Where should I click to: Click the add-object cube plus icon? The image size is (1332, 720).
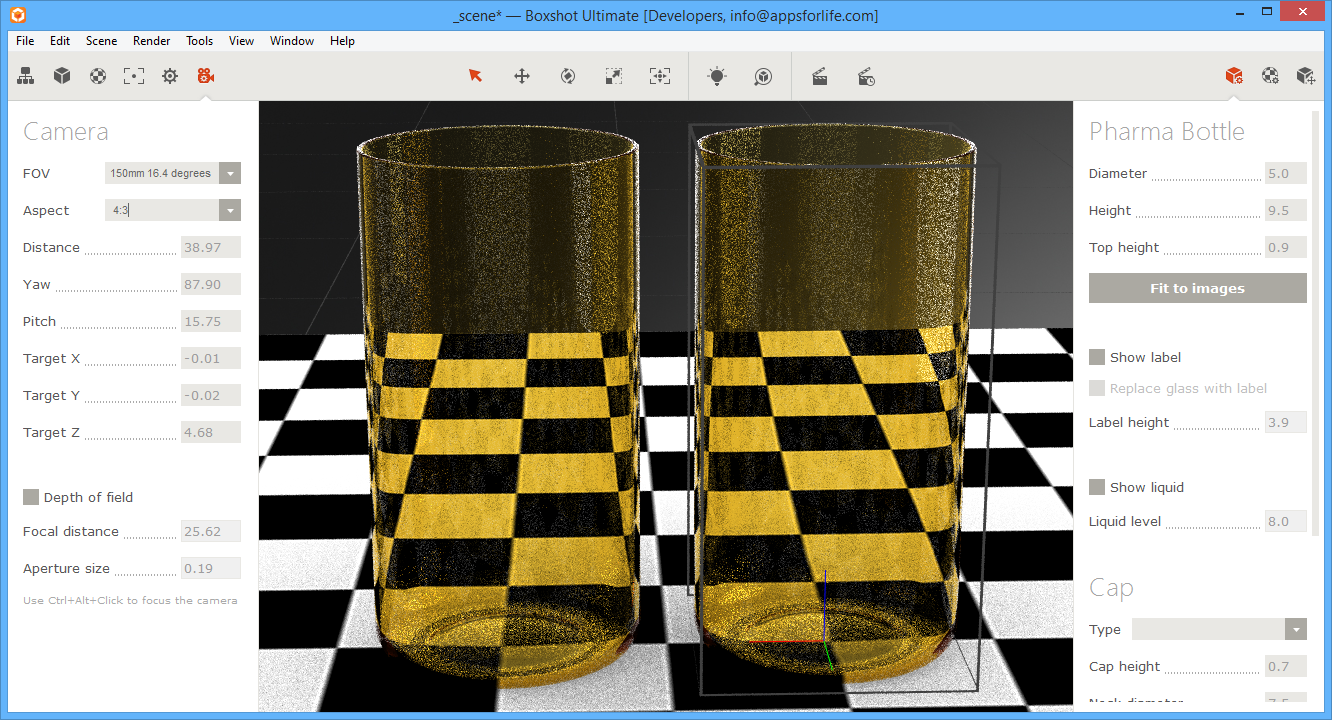point(1306,76)
